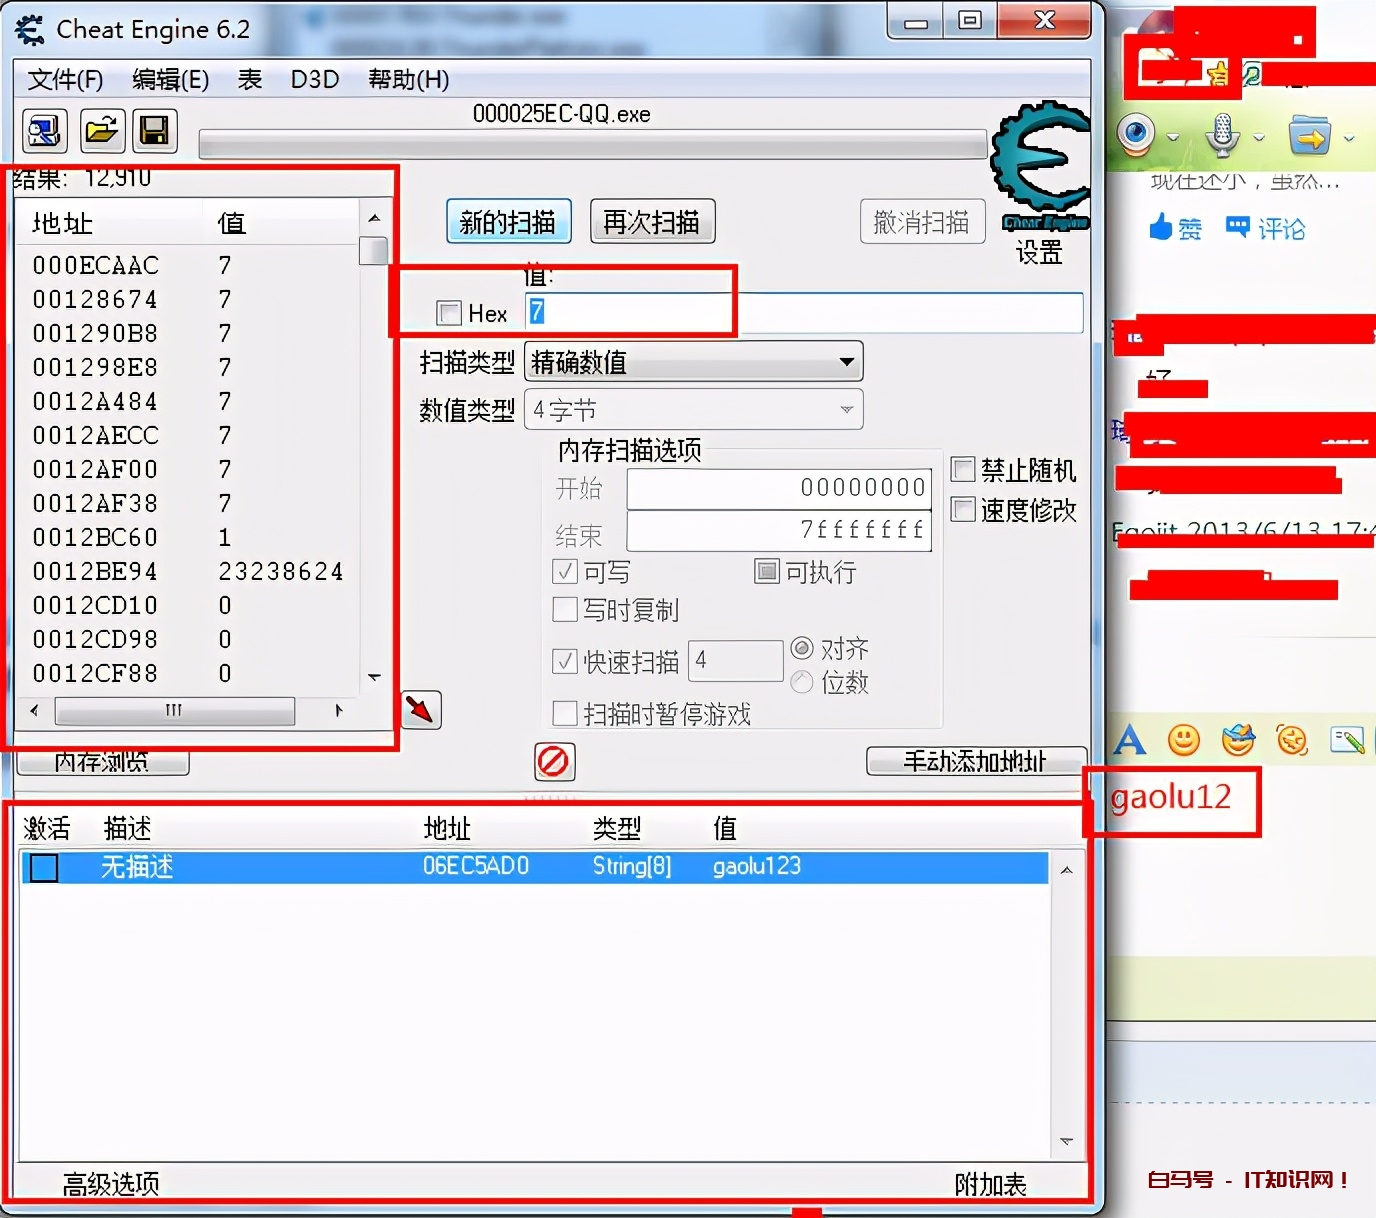Select the 位数 radio button
The width and height of the screenshot is (1376, 1218).
(x=802, y=682)
